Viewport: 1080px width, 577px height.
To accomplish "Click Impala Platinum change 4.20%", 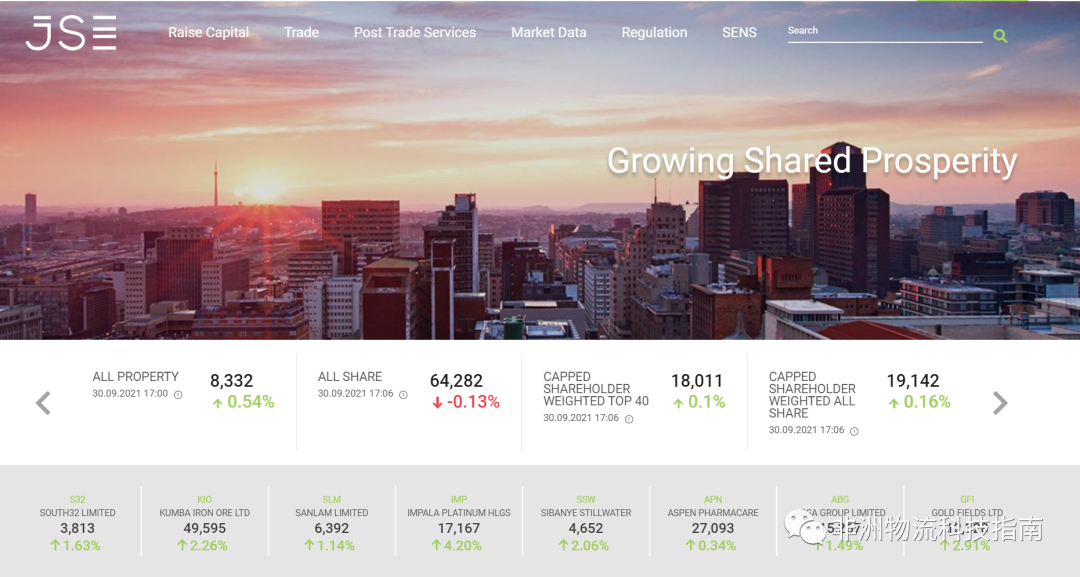I will pos(457,545).
